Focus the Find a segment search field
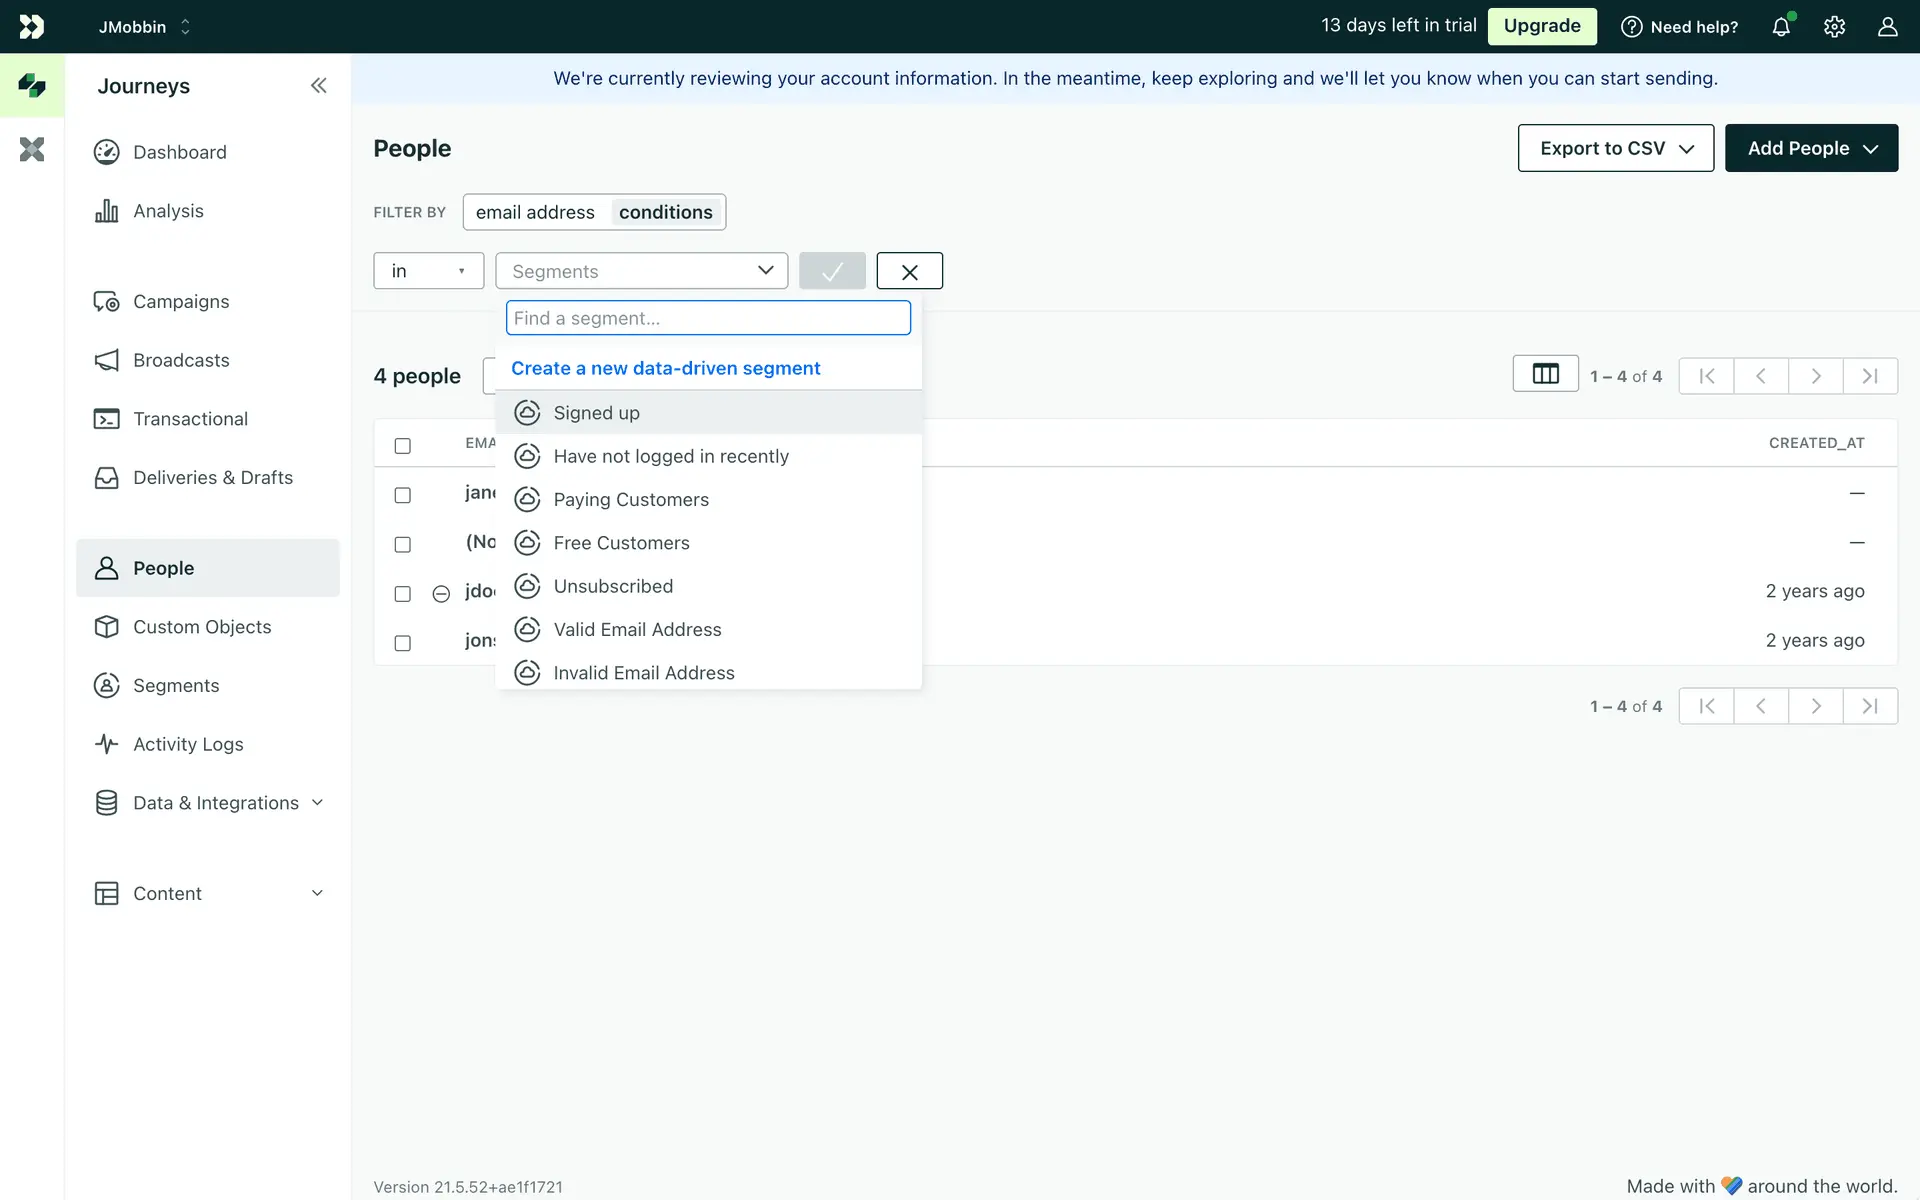This screenshot has height=1200, width=1920. pos(708,318)
